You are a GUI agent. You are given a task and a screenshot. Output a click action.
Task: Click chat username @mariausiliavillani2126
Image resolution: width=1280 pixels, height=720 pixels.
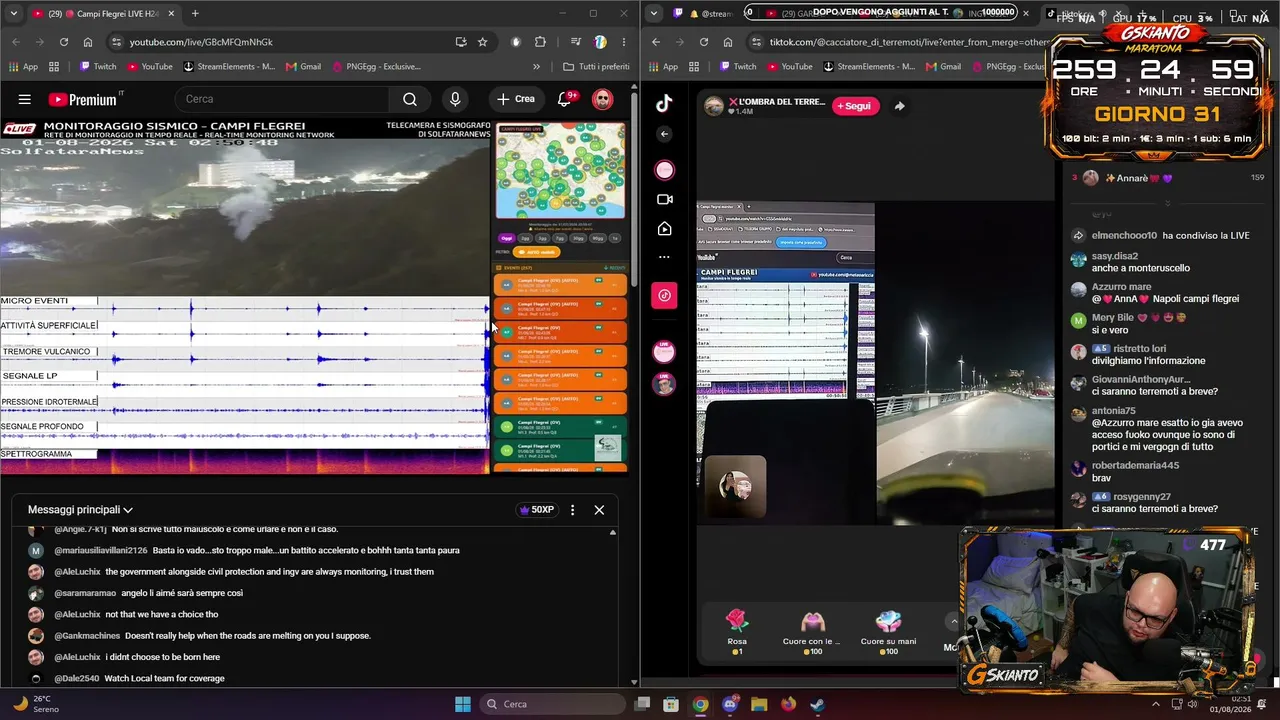101,551
